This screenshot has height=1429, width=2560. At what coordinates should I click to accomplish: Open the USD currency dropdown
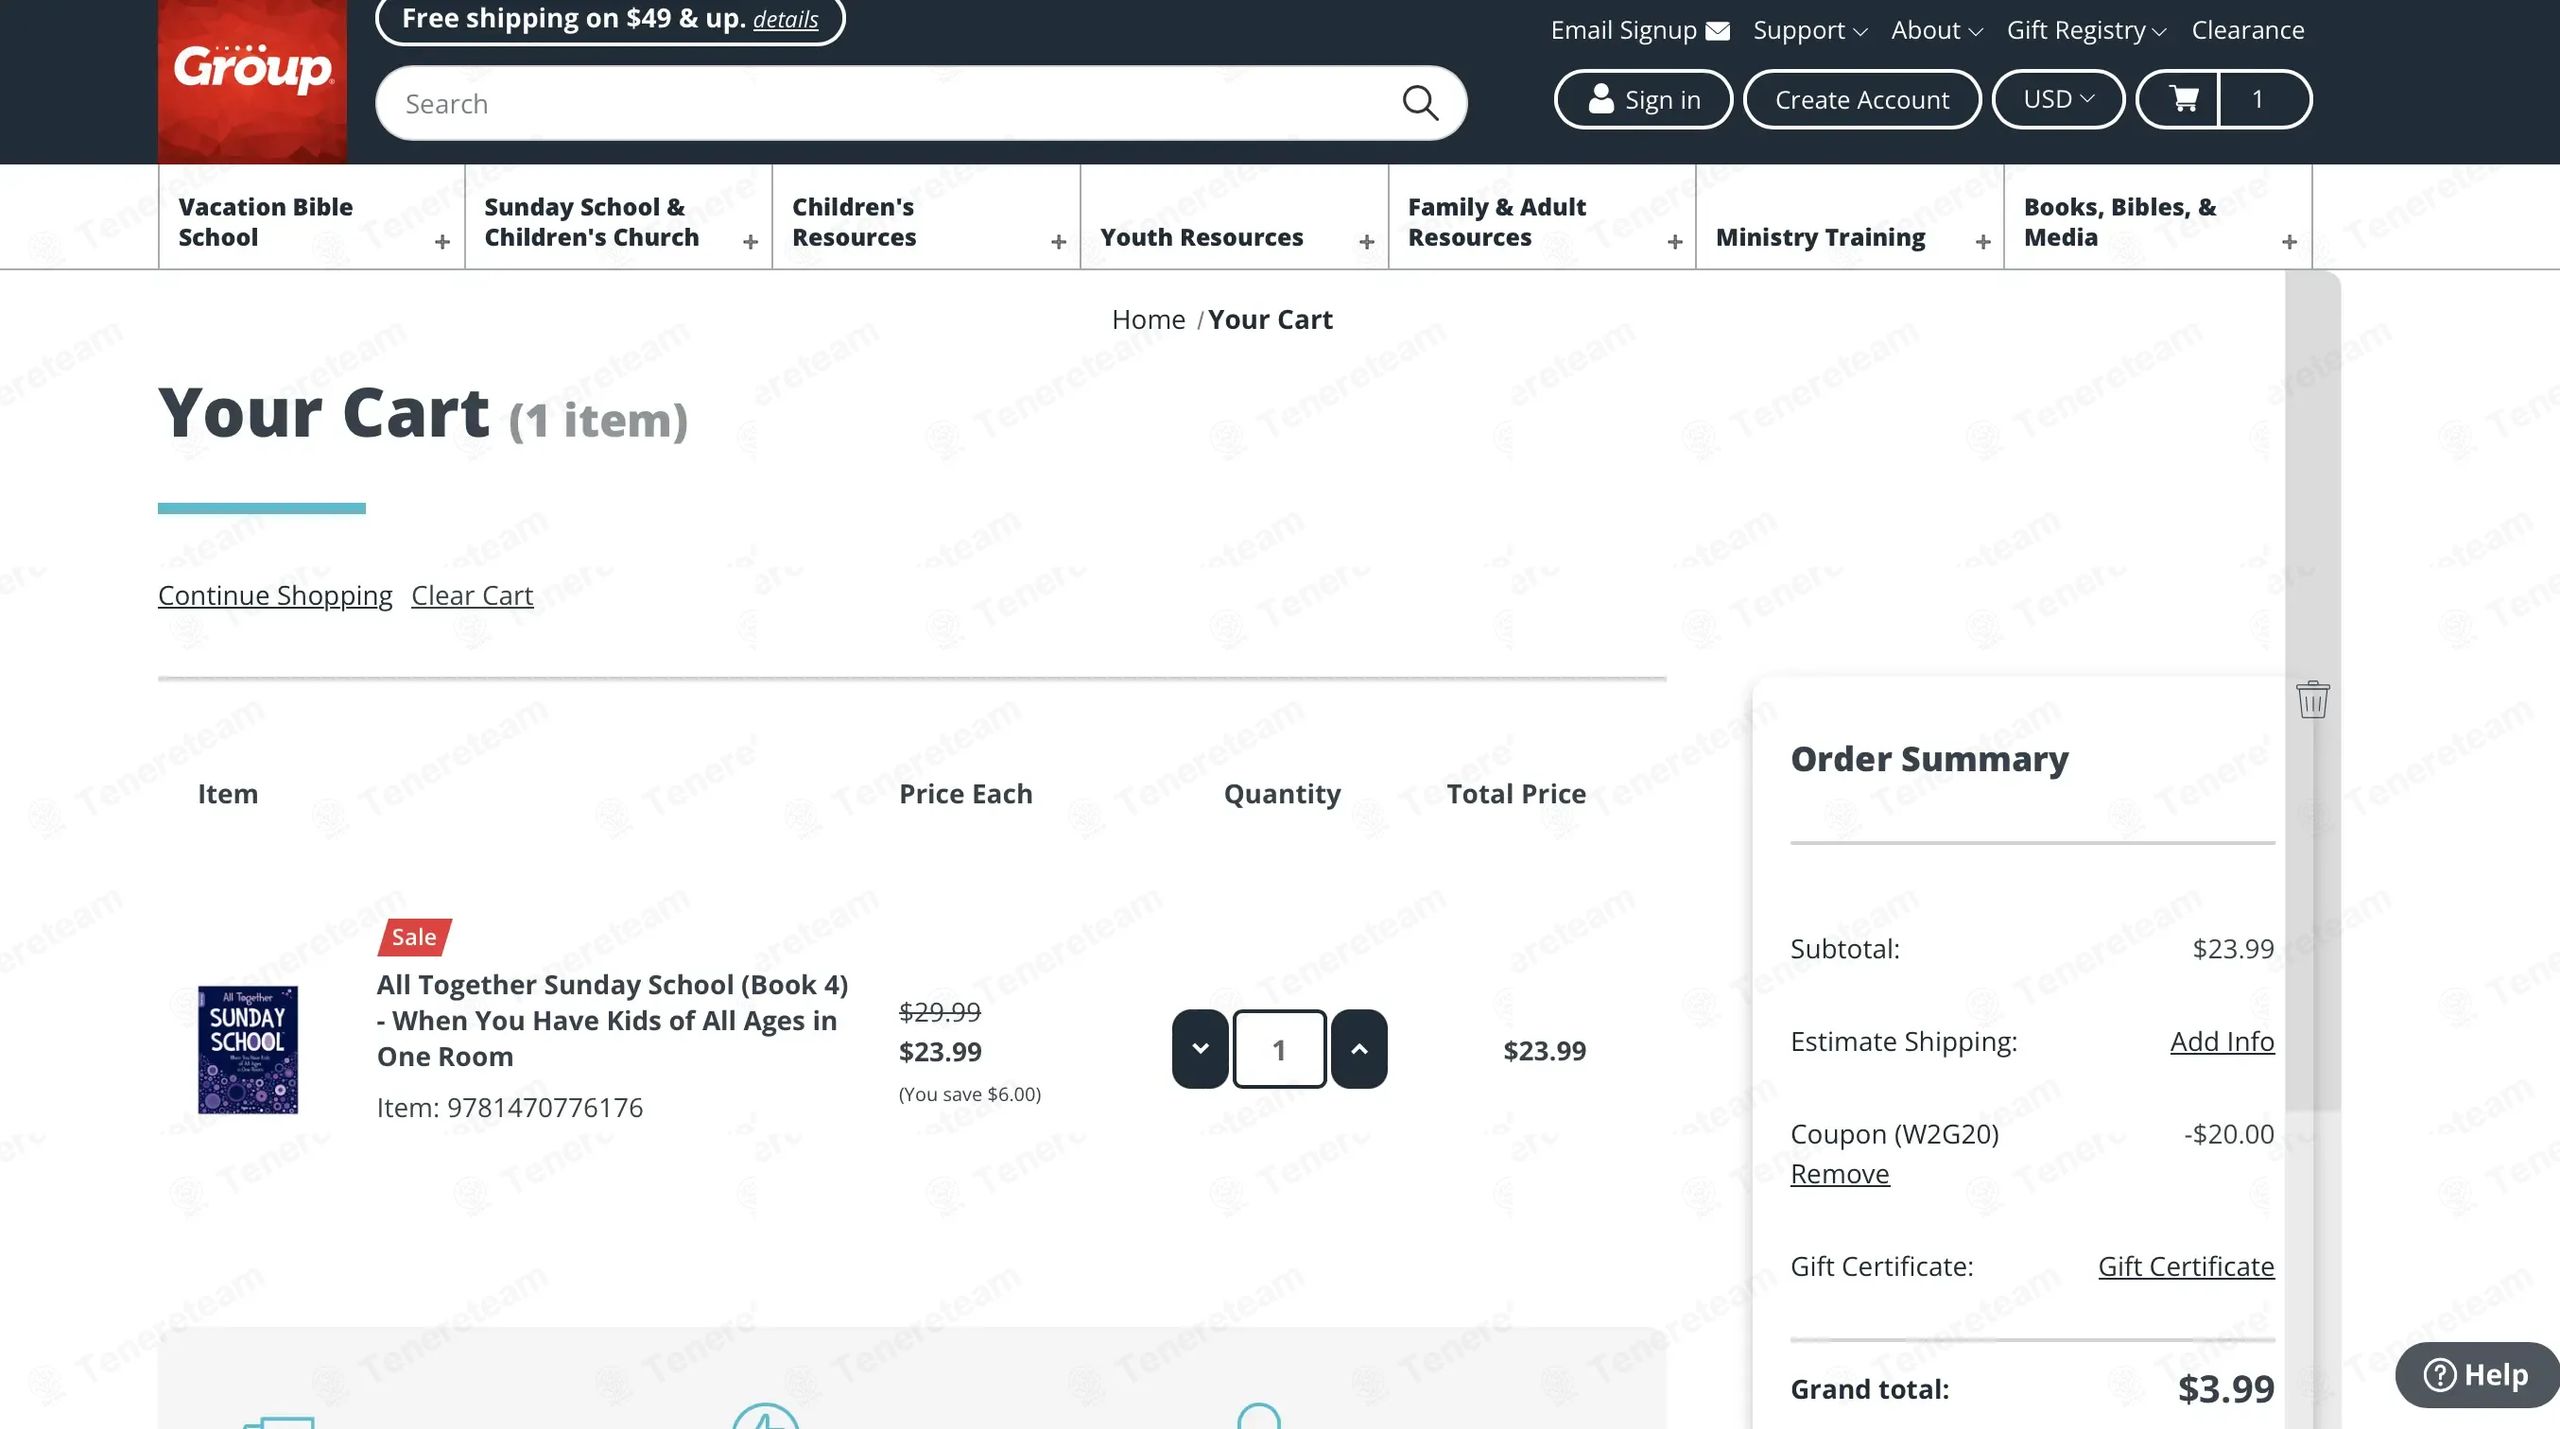(x=2058, y=99)
